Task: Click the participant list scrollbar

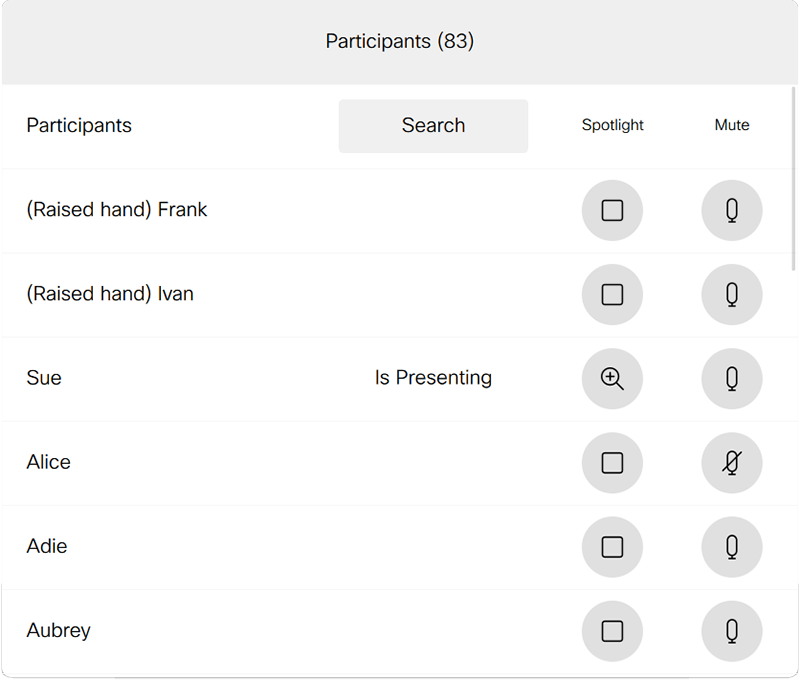Action: 794,180
